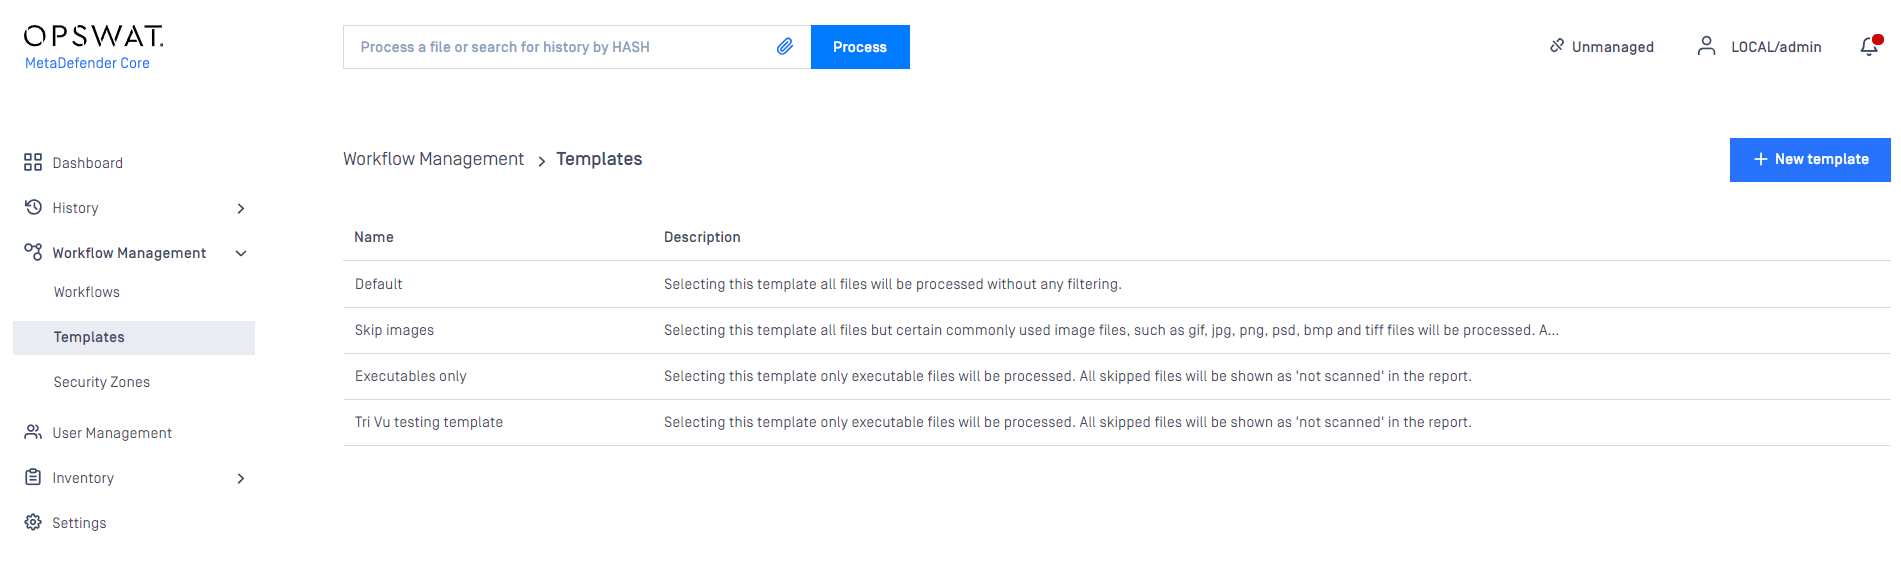Click the User Management people icon
Screen dimensions: 1901x572
click(x=33, y=432)
